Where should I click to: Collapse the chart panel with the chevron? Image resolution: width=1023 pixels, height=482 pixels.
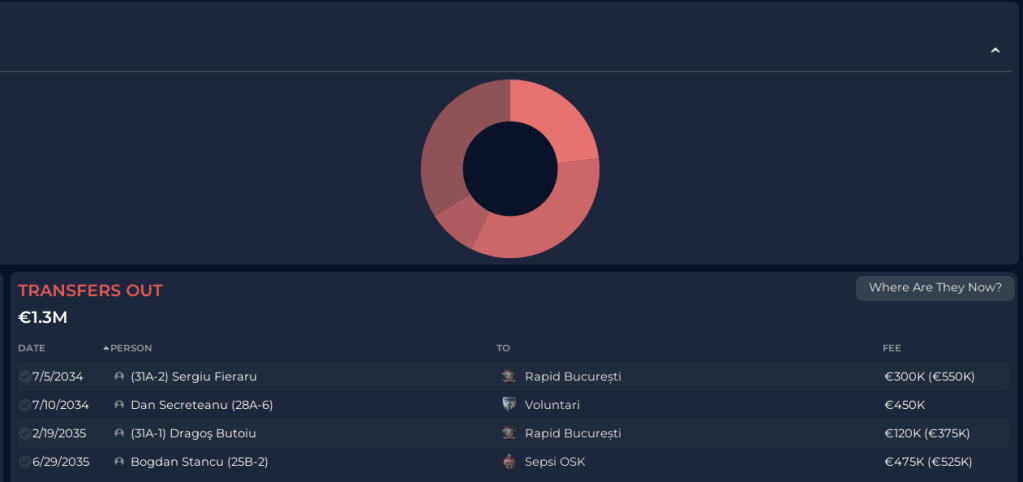tap(995, 50)
